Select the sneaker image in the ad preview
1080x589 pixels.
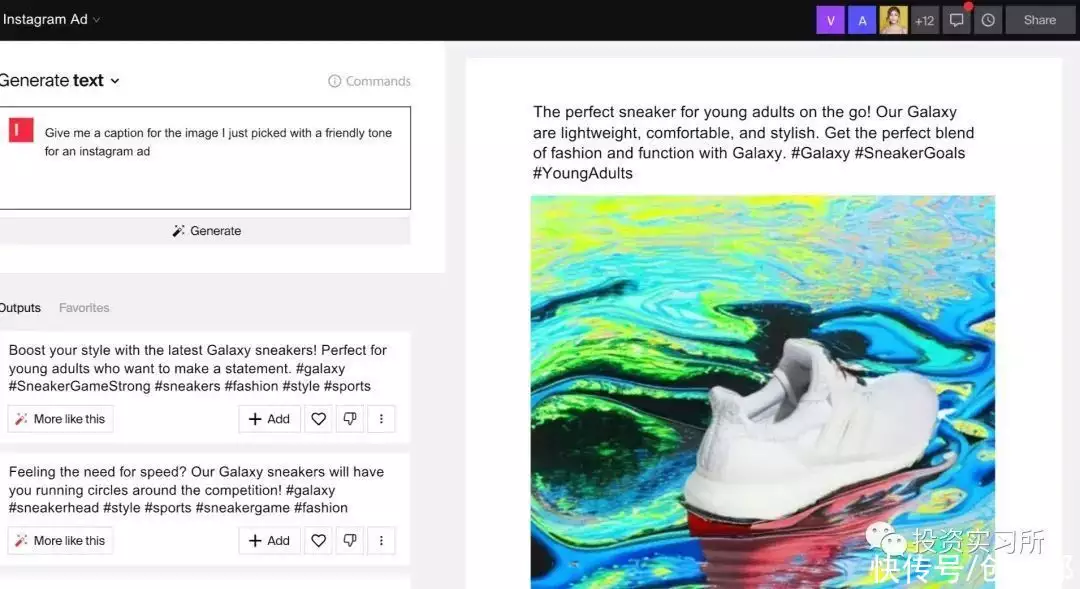762,392
